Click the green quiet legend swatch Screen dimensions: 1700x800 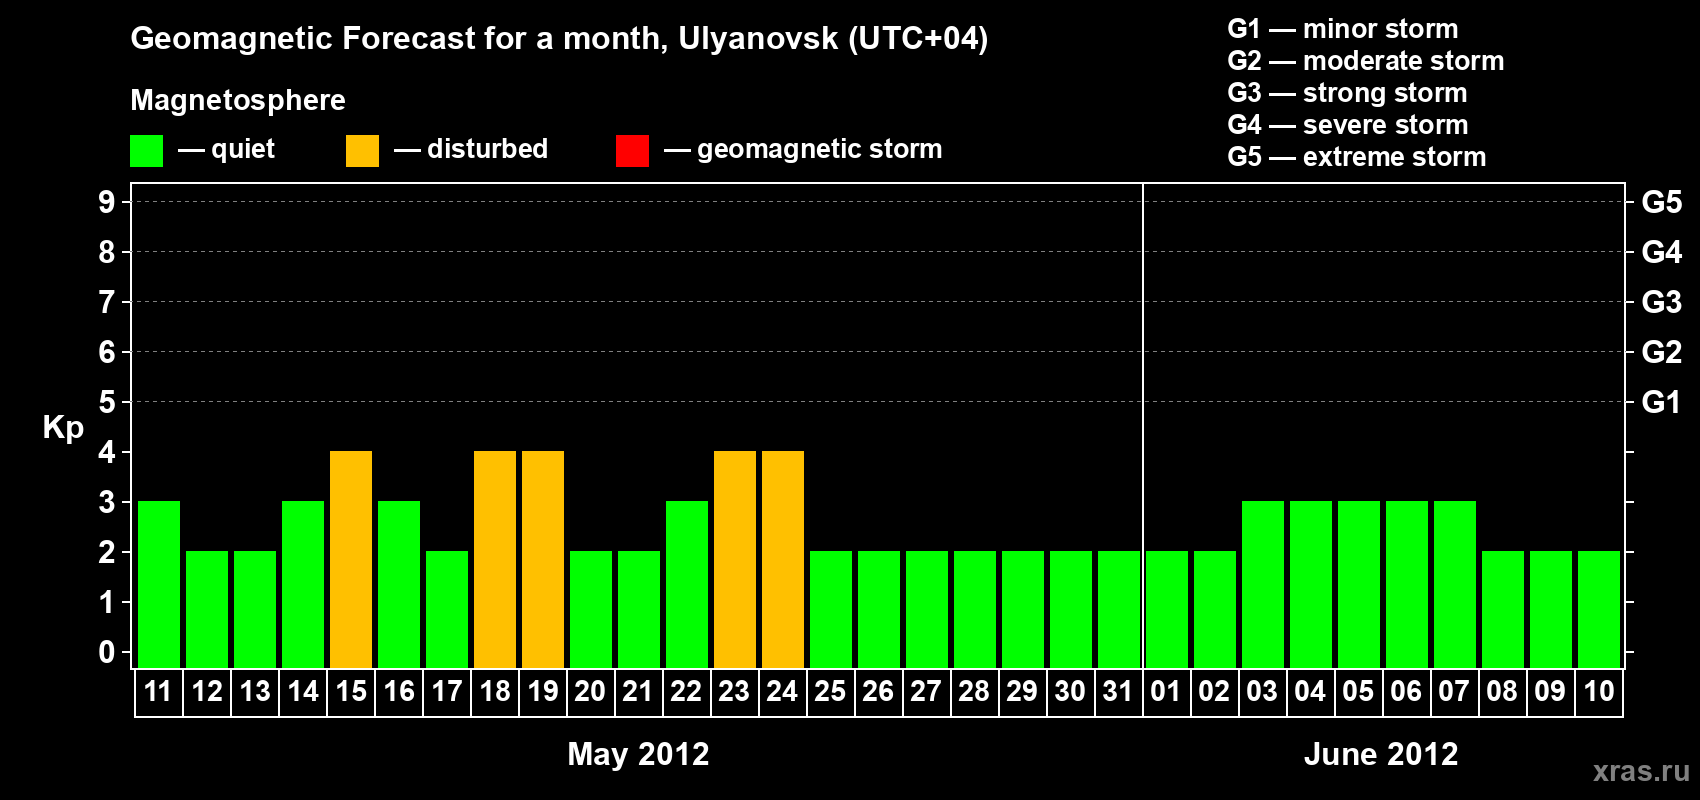pos(146,151)
